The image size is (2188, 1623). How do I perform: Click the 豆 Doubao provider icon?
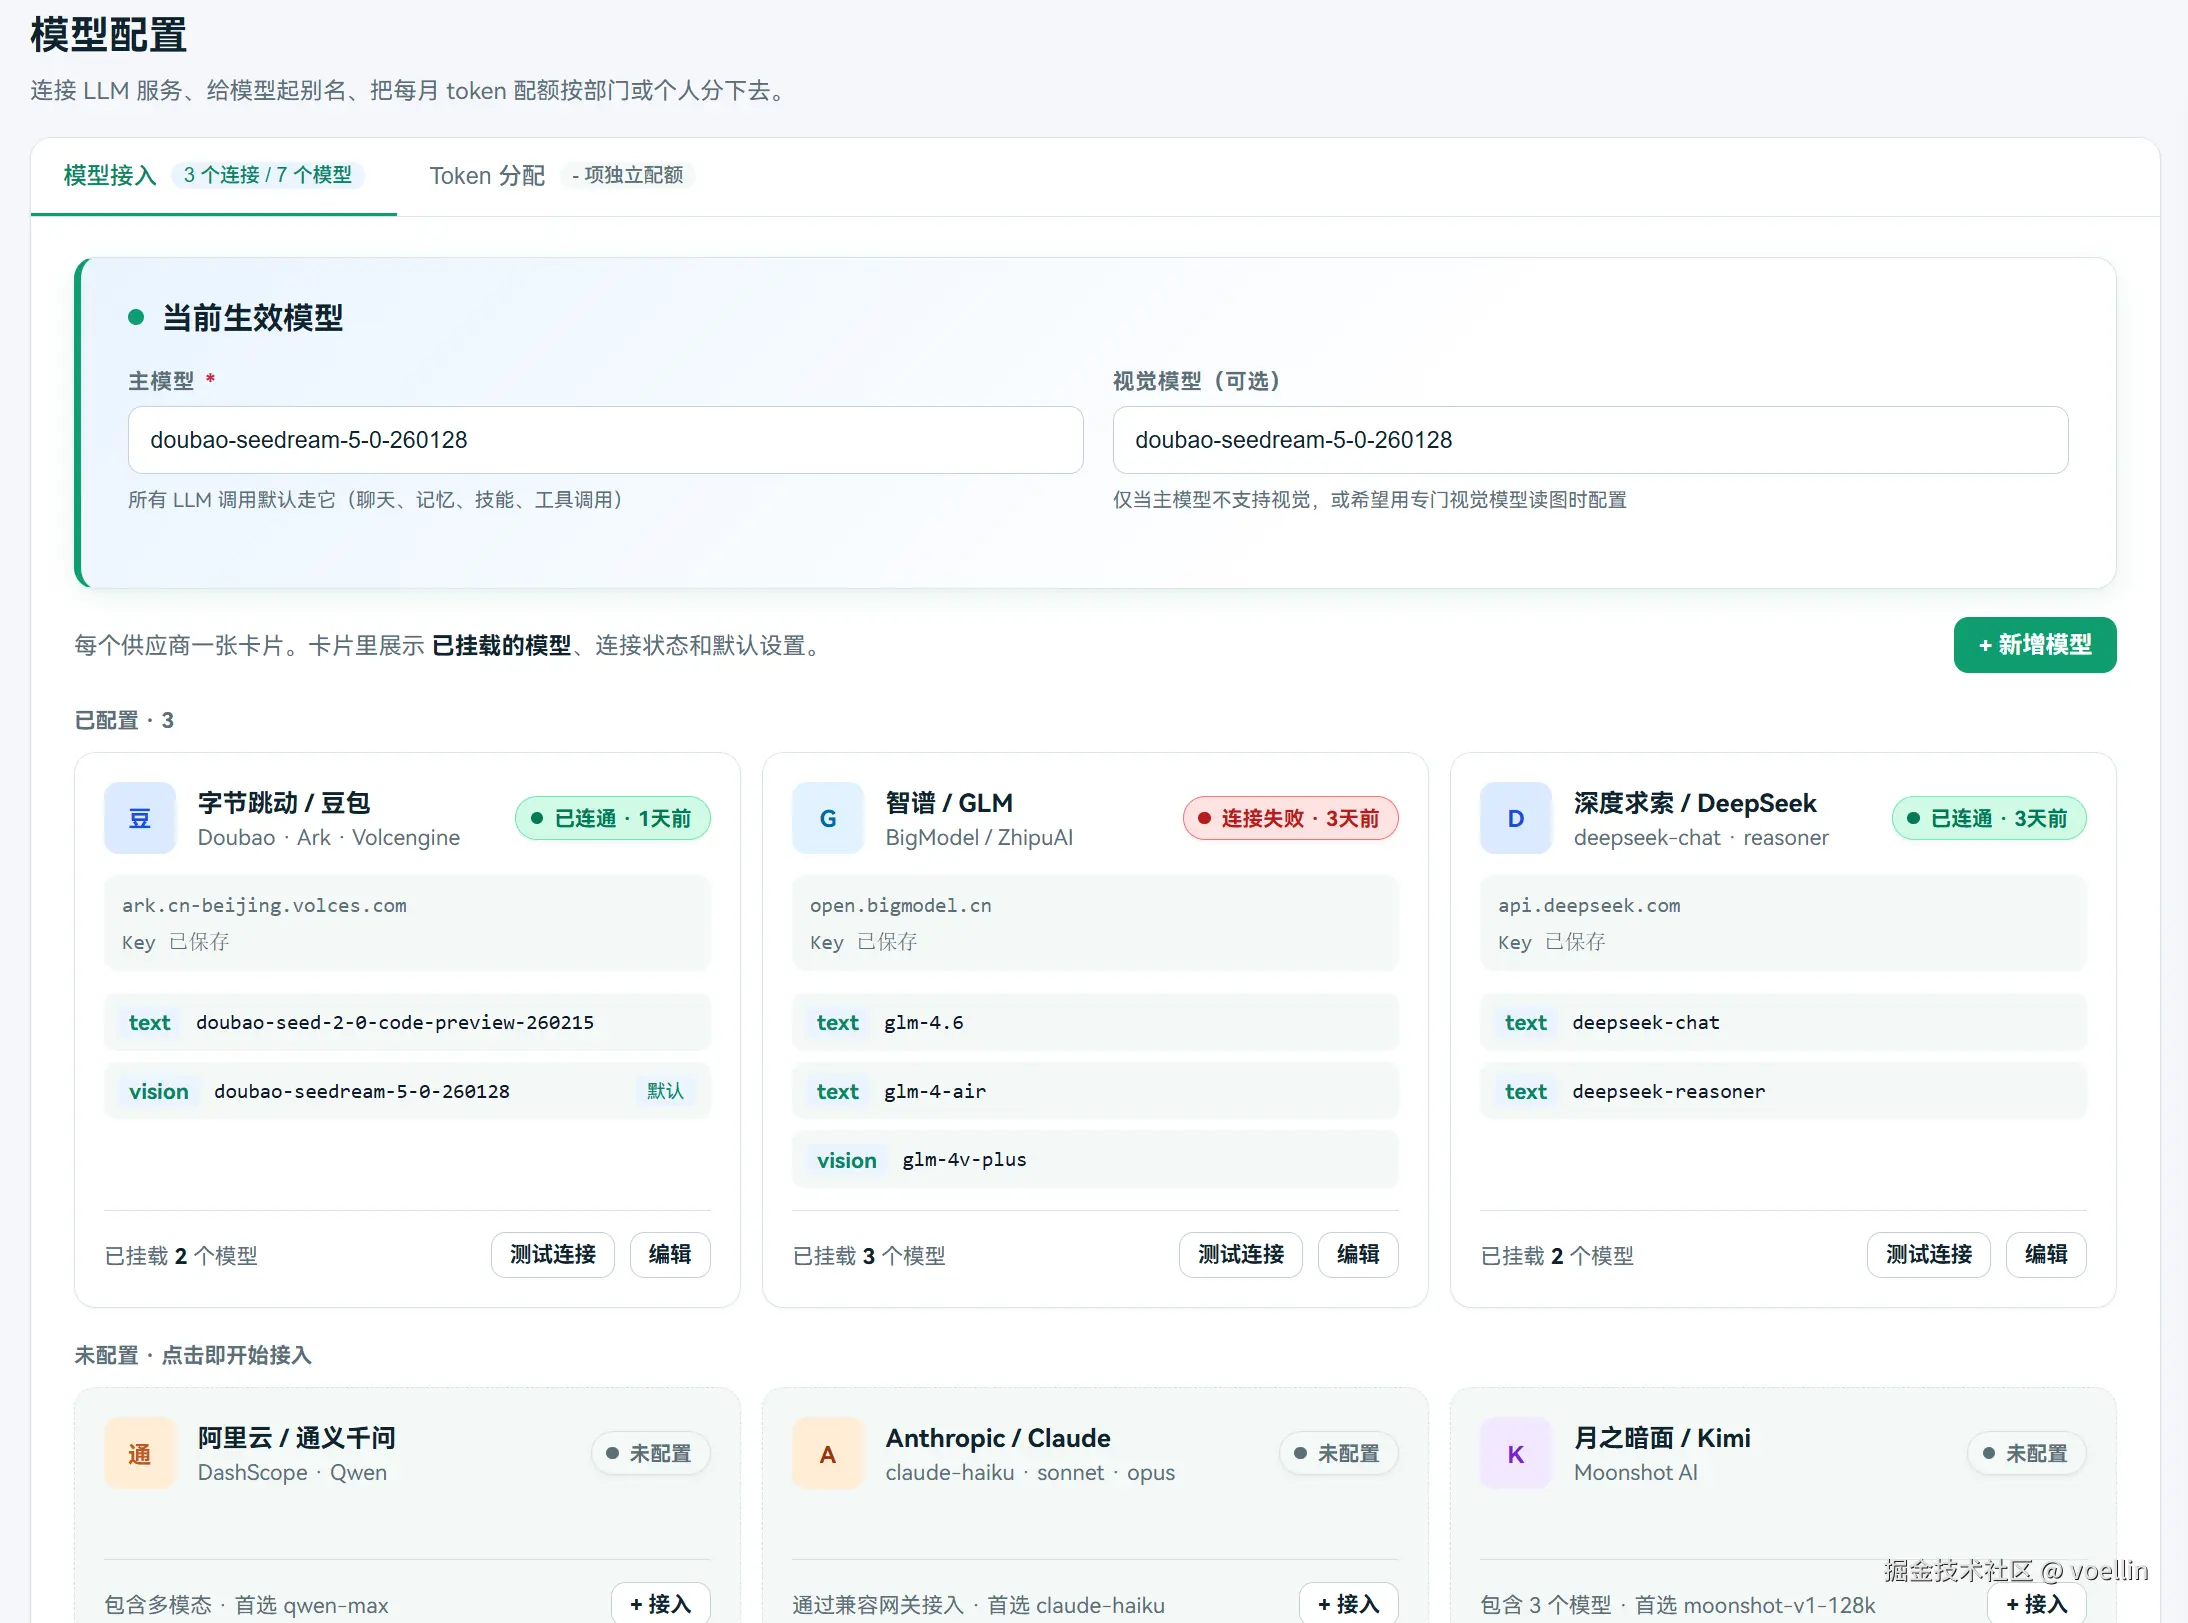tap(140, 818)
